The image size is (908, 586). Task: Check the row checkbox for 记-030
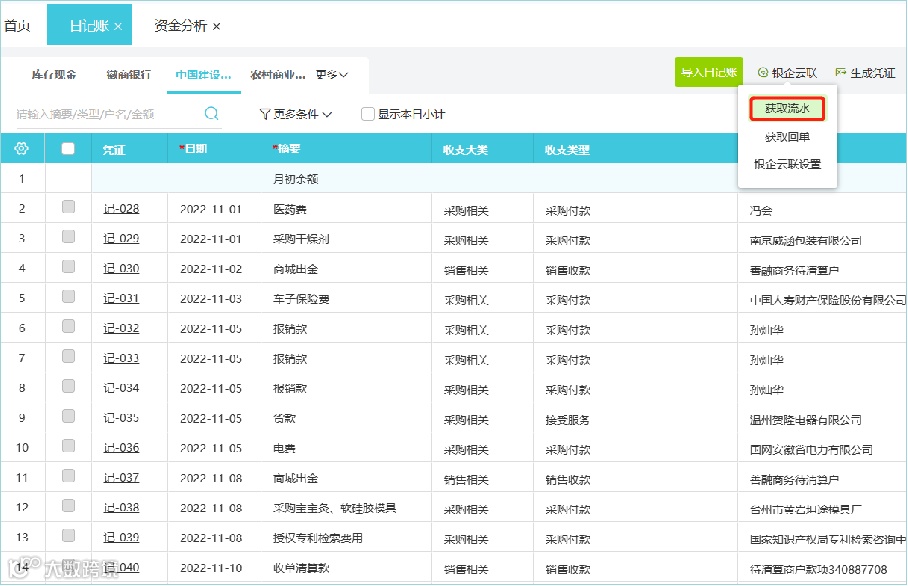68,266
